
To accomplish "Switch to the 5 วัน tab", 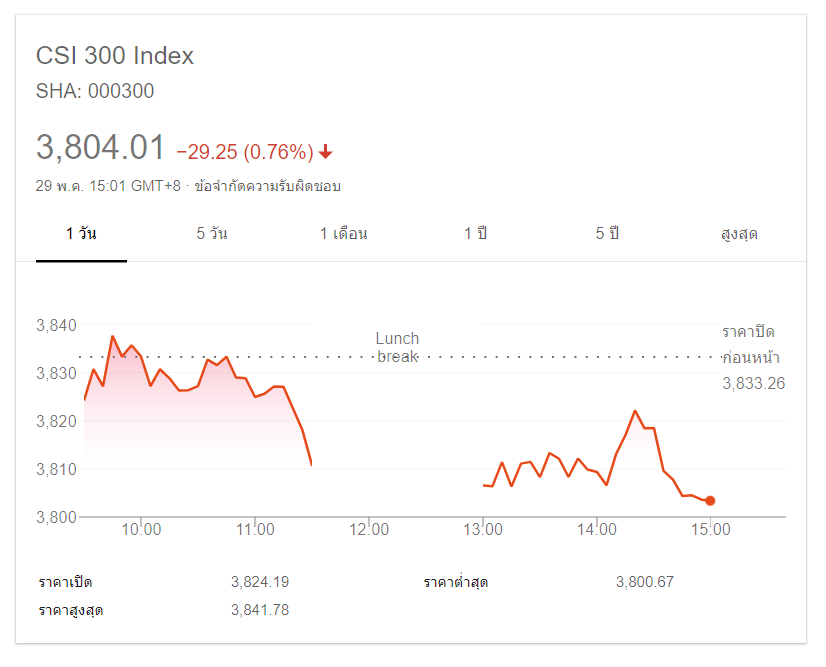I will (212, 234).
